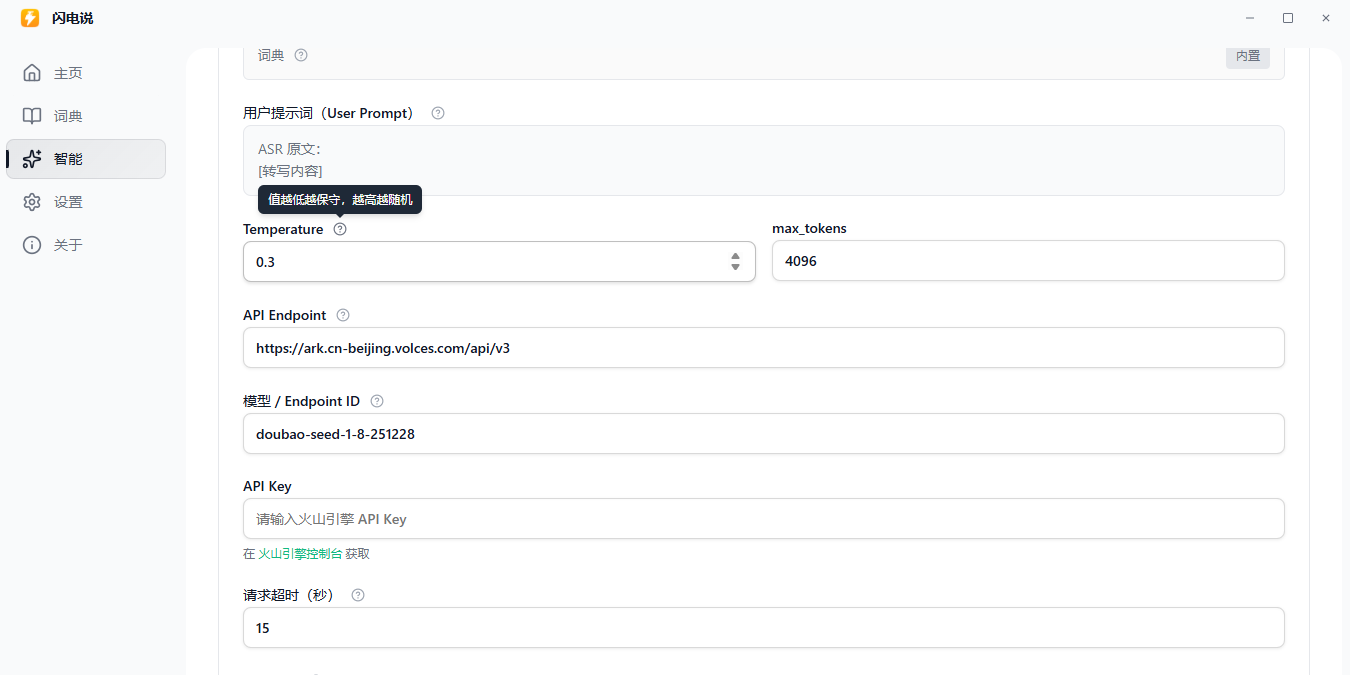Viewport: 1350px width, 675px height.
Task: Open the 关于 about page
Action: point(68,245)
